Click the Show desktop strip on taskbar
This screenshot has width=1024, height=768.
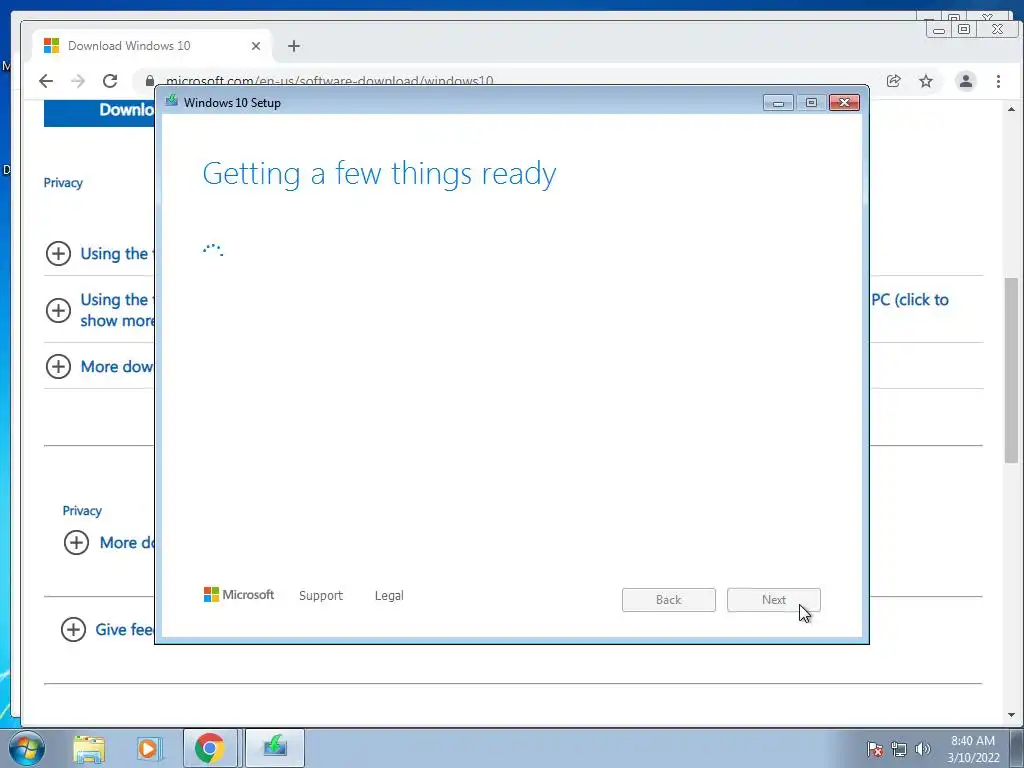[x=1017, y=748]
